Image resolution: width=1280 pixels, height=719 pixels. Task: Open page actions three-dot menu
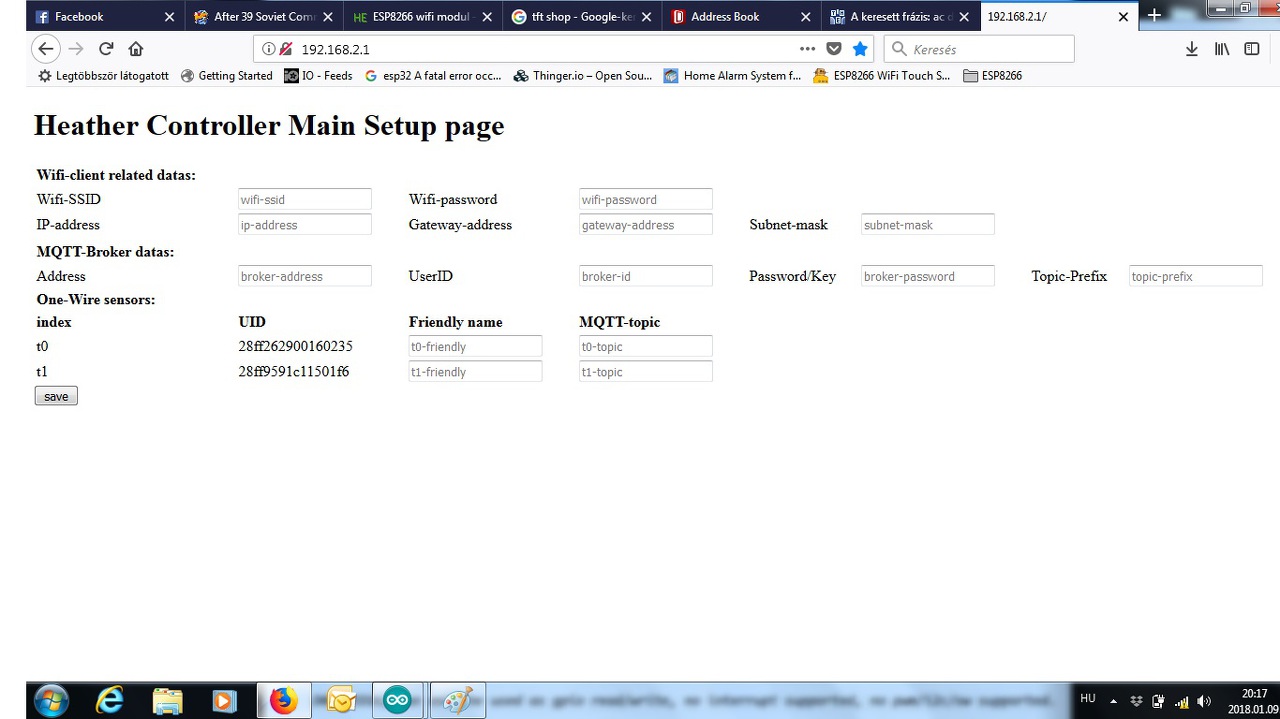tap(808, 49)
